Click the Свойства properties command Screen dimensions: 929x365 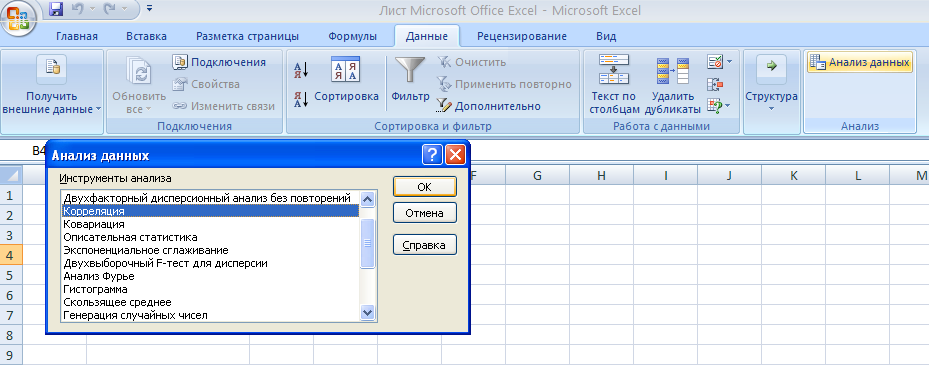pos(206,84)
